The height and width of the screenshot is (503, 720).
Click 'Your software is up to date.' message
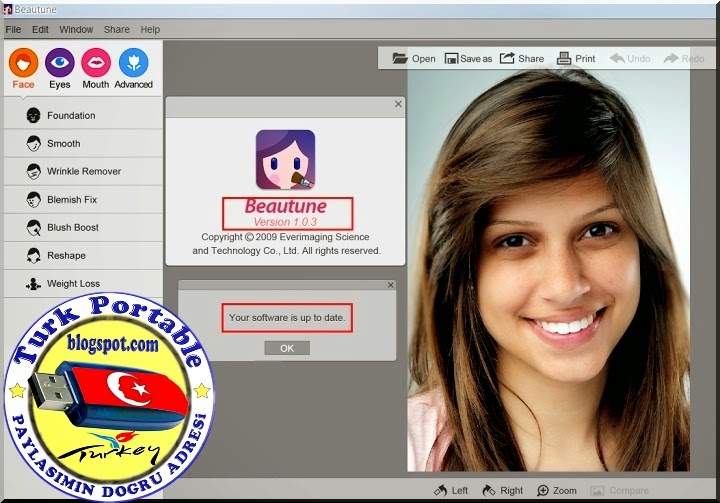287,317
